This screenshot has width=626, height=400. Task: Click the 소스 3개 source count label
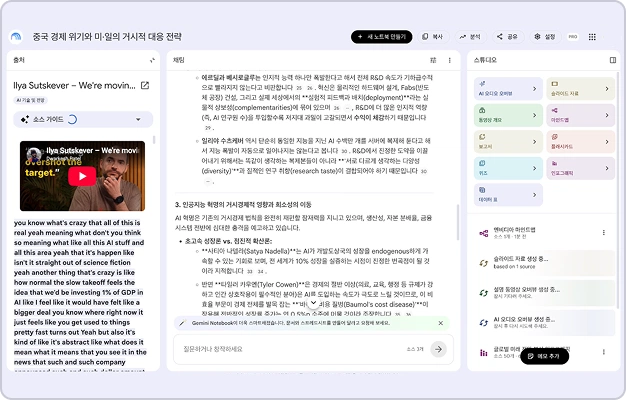click(415, 349)
